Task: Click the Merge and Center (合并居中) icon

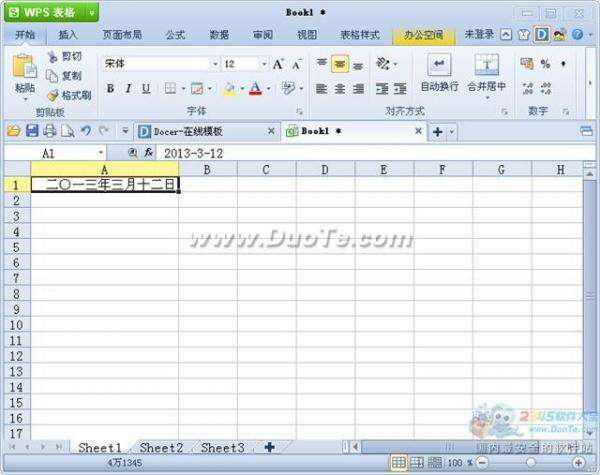Action: click(486, 65)
